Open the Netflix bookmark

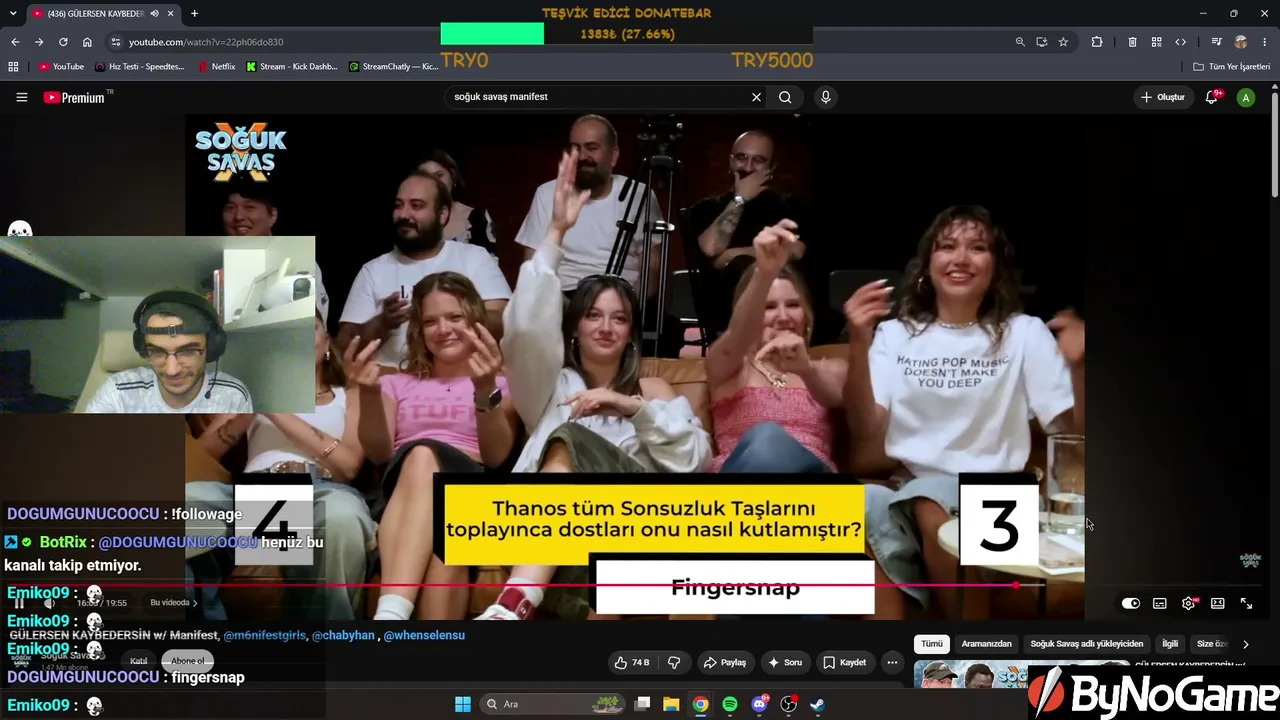click(x=217, y=67)
